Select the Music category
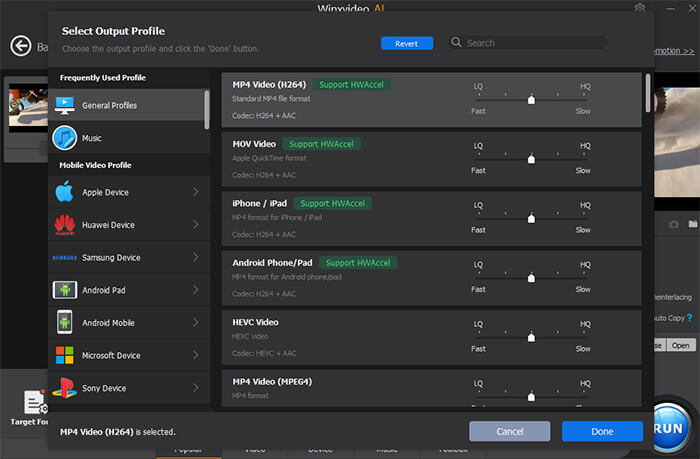The height and width of the screenshot is (459, 700). pyautogui.click(x=129, y=138)
